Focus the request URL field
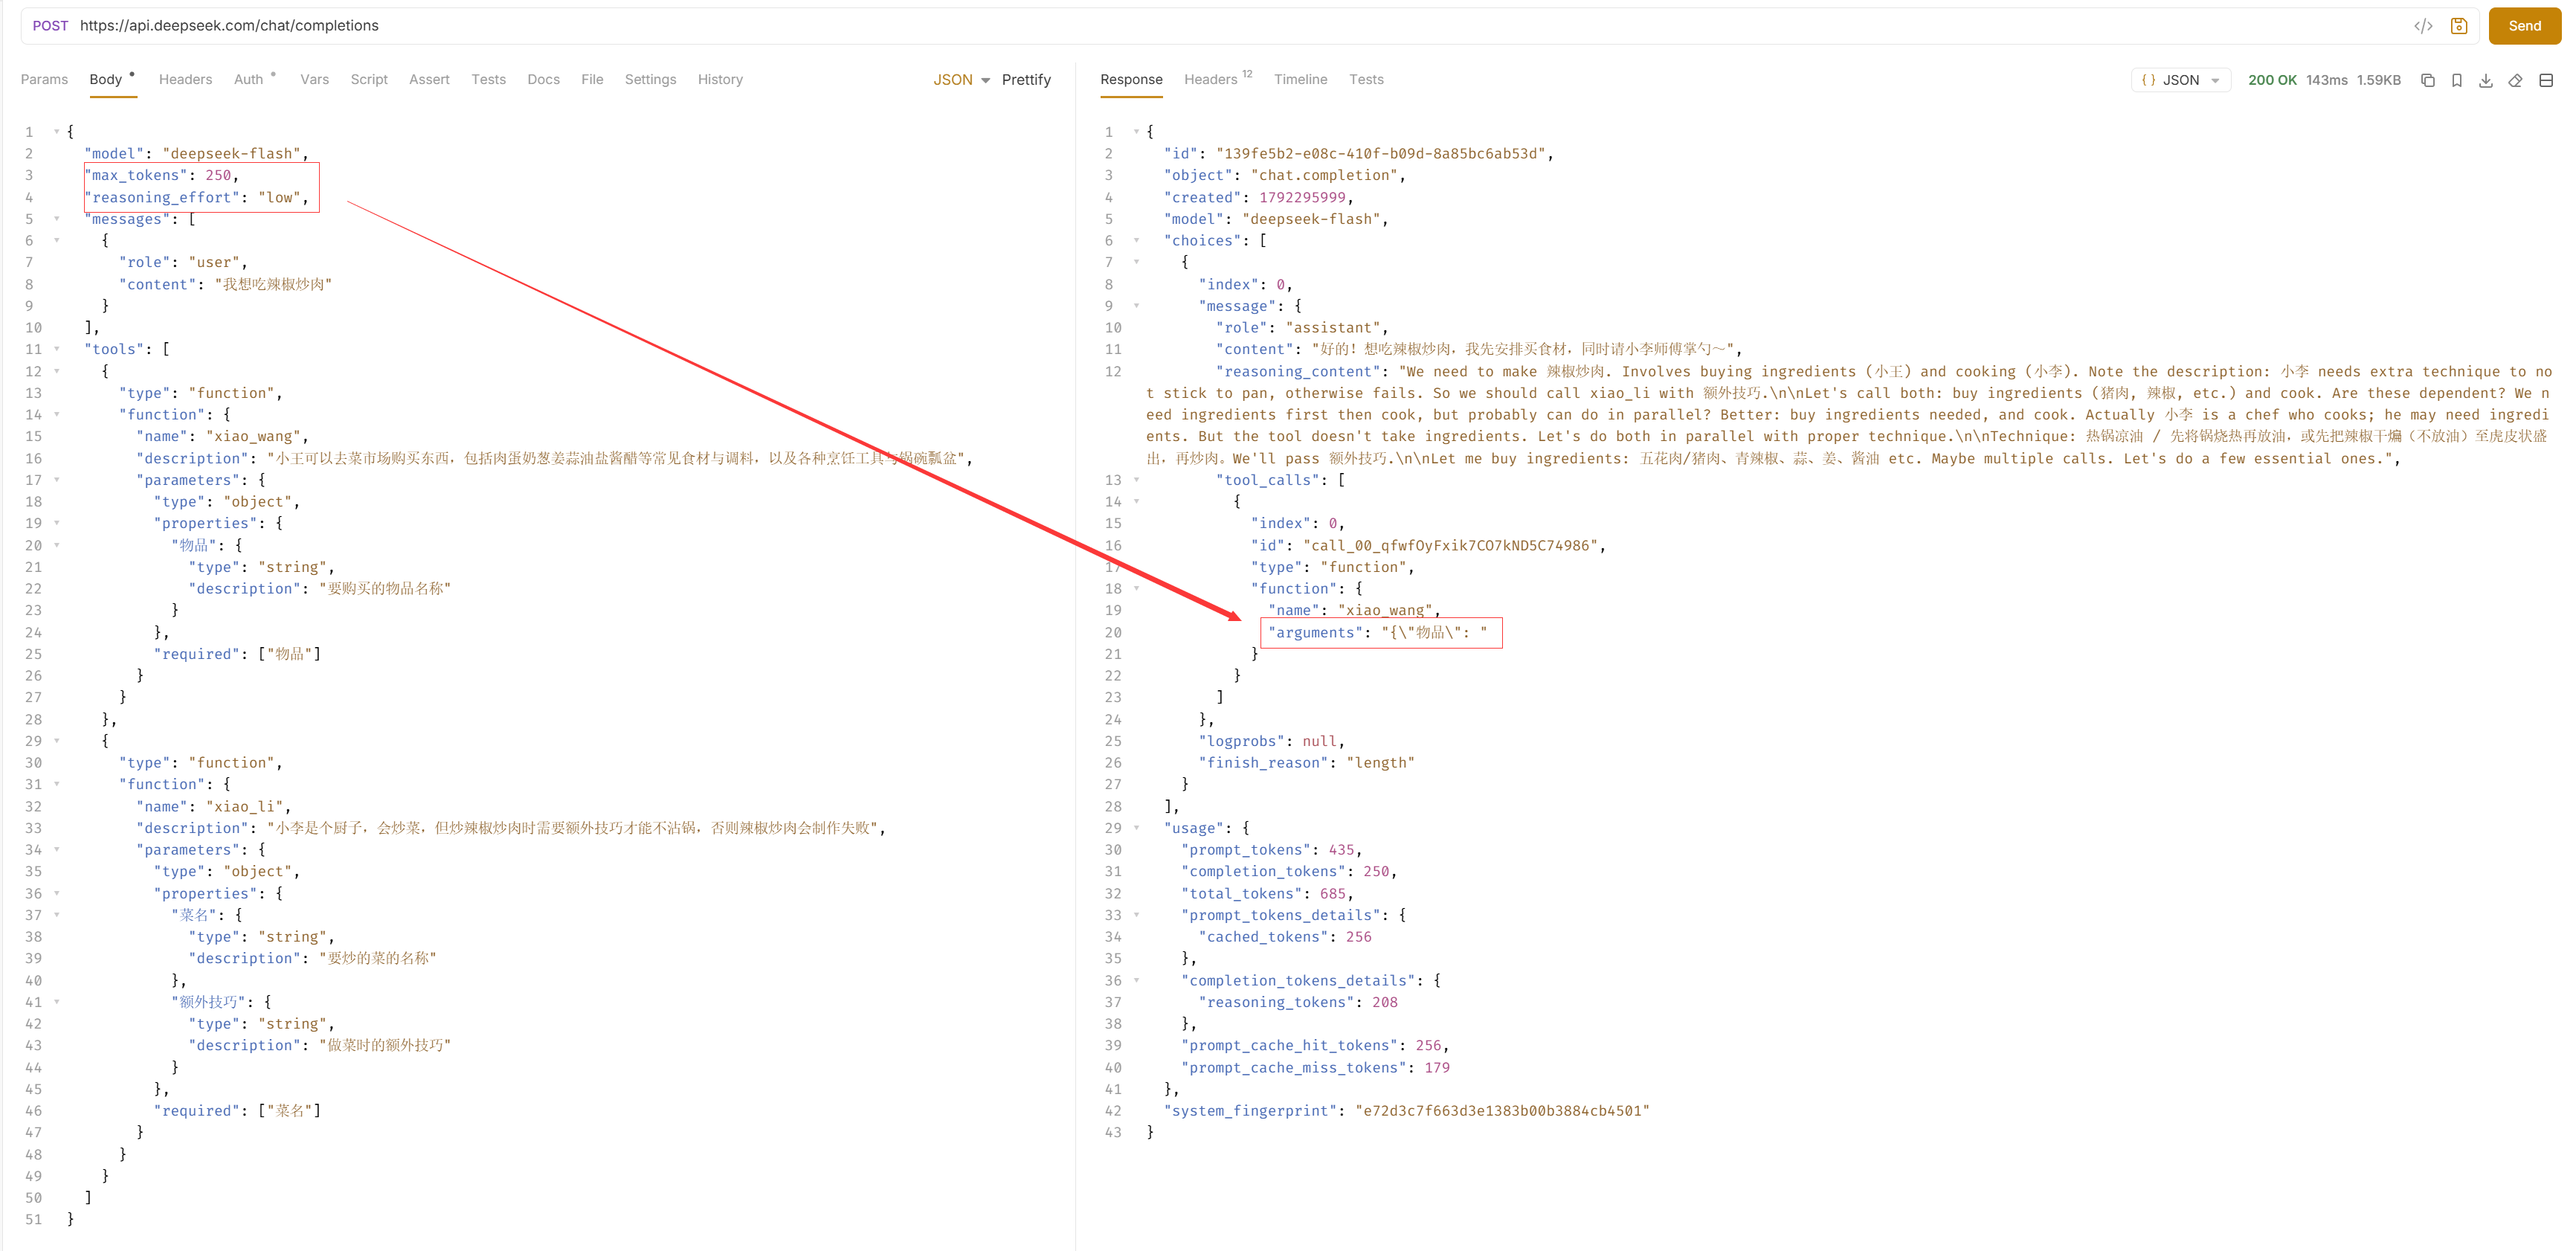 pos(1240,26)
